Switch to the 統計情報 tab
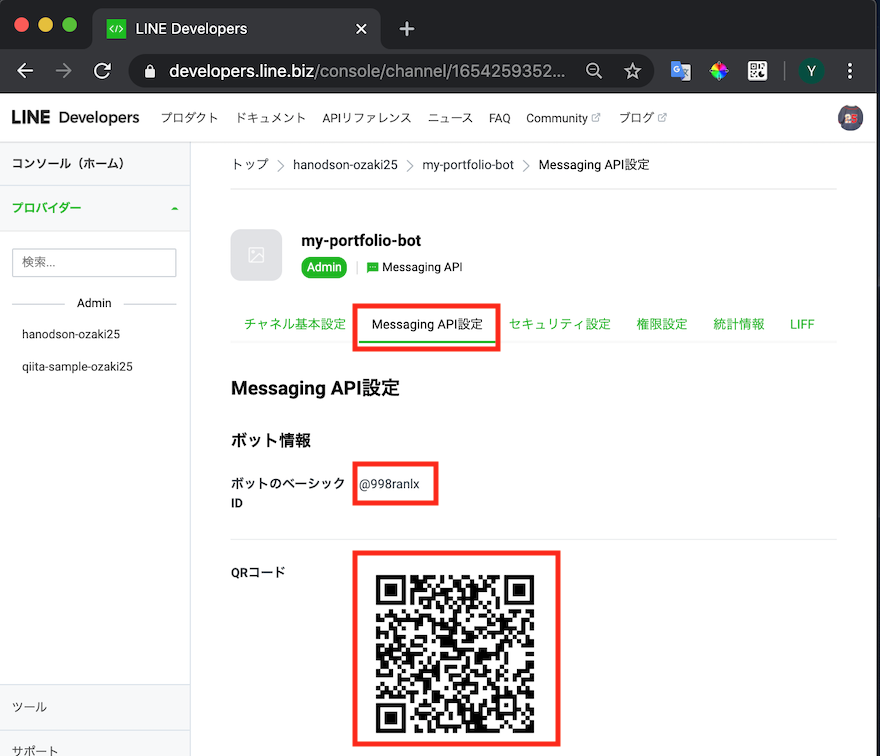Image resolution: width=880 pixels, height=756 pixels. 739,324
